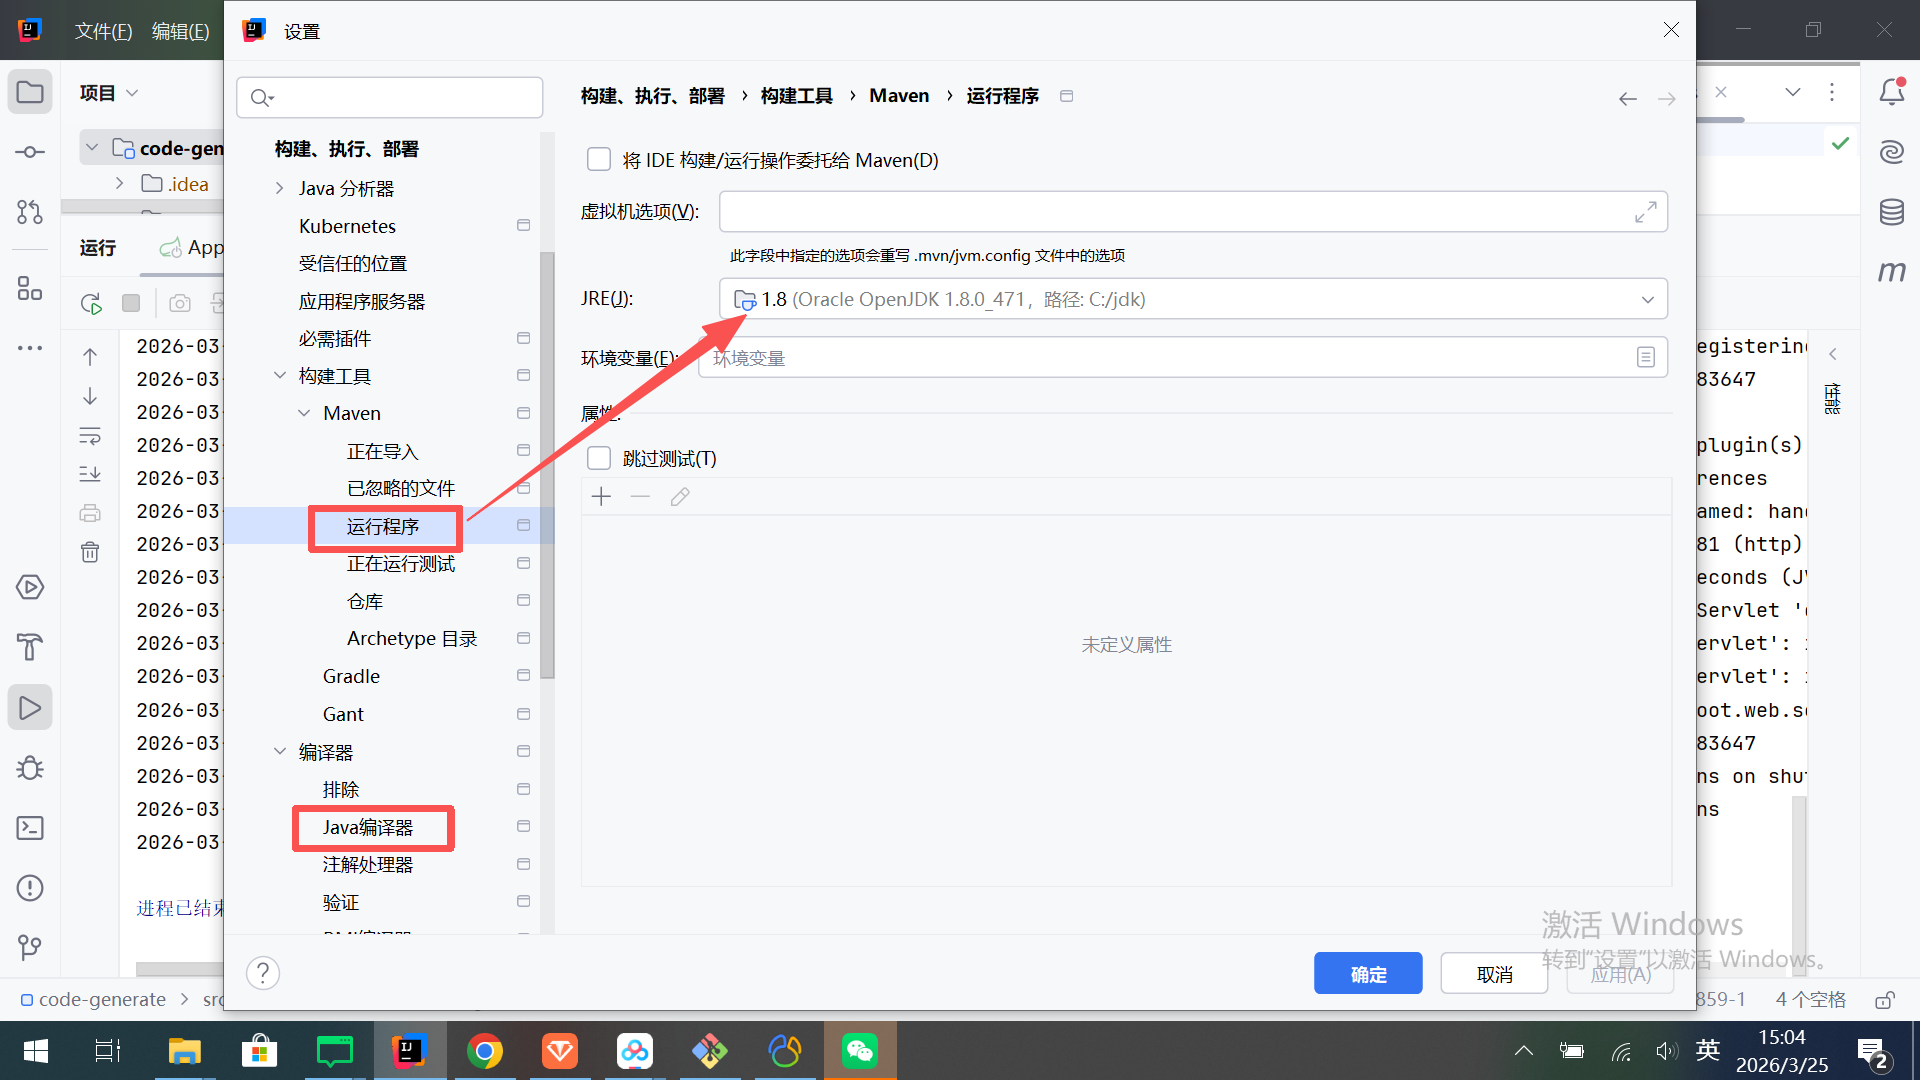Click the add property plus icon
This screenshot has width=1920, height=1080.
point(601,497)
